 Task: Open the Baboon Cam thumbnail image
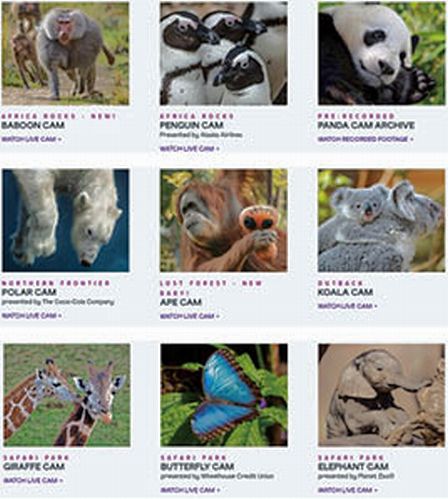(x=65, y=53)
